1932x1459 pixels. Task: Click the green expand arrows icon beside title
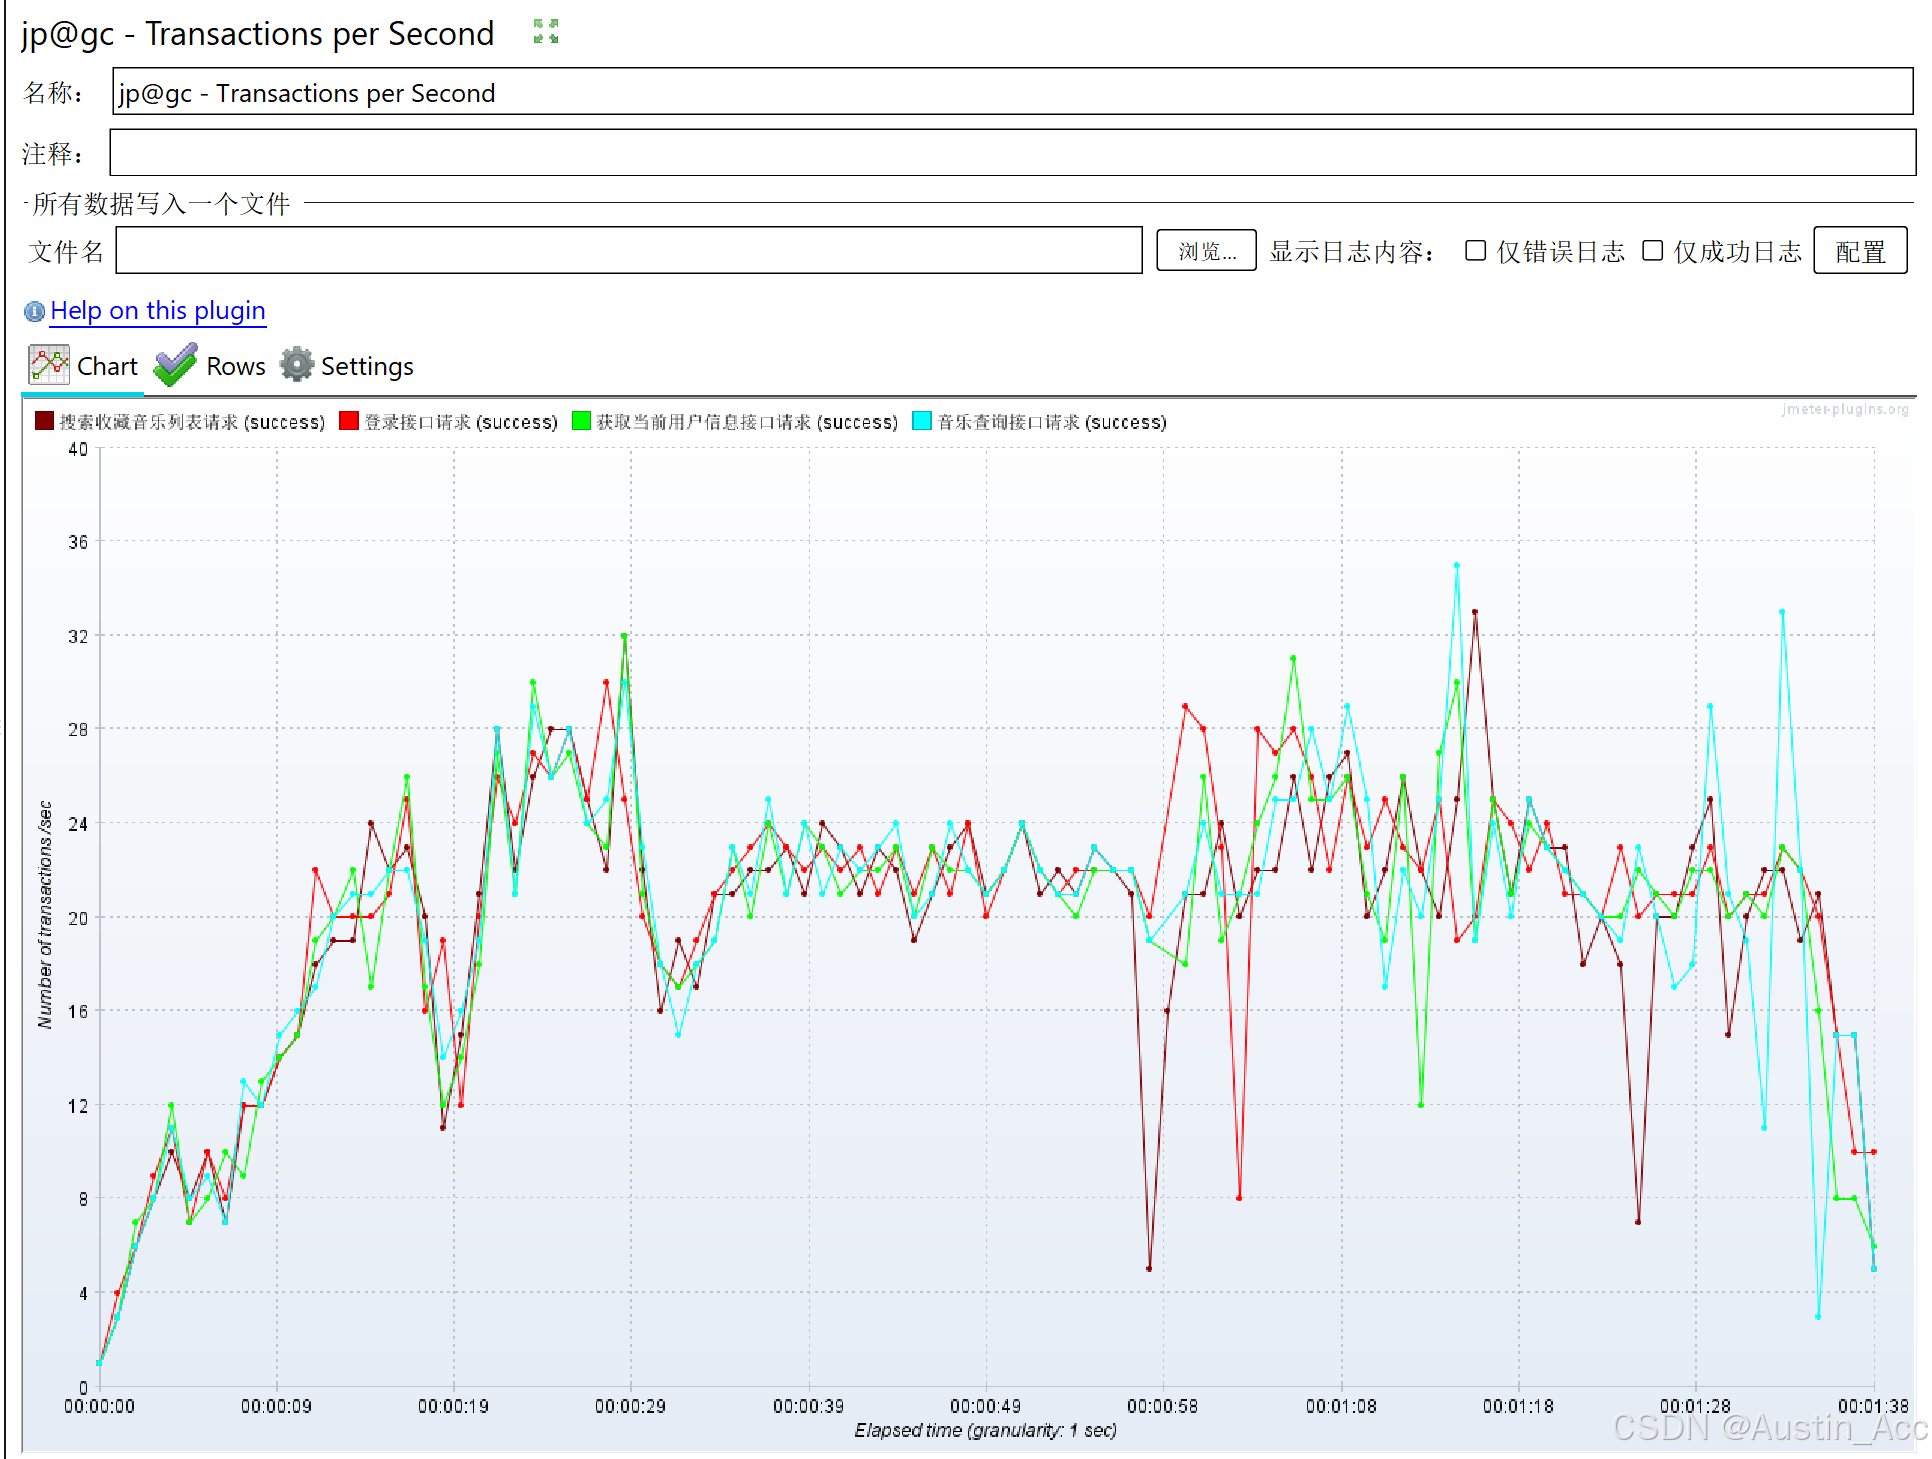tap(546, 32)
